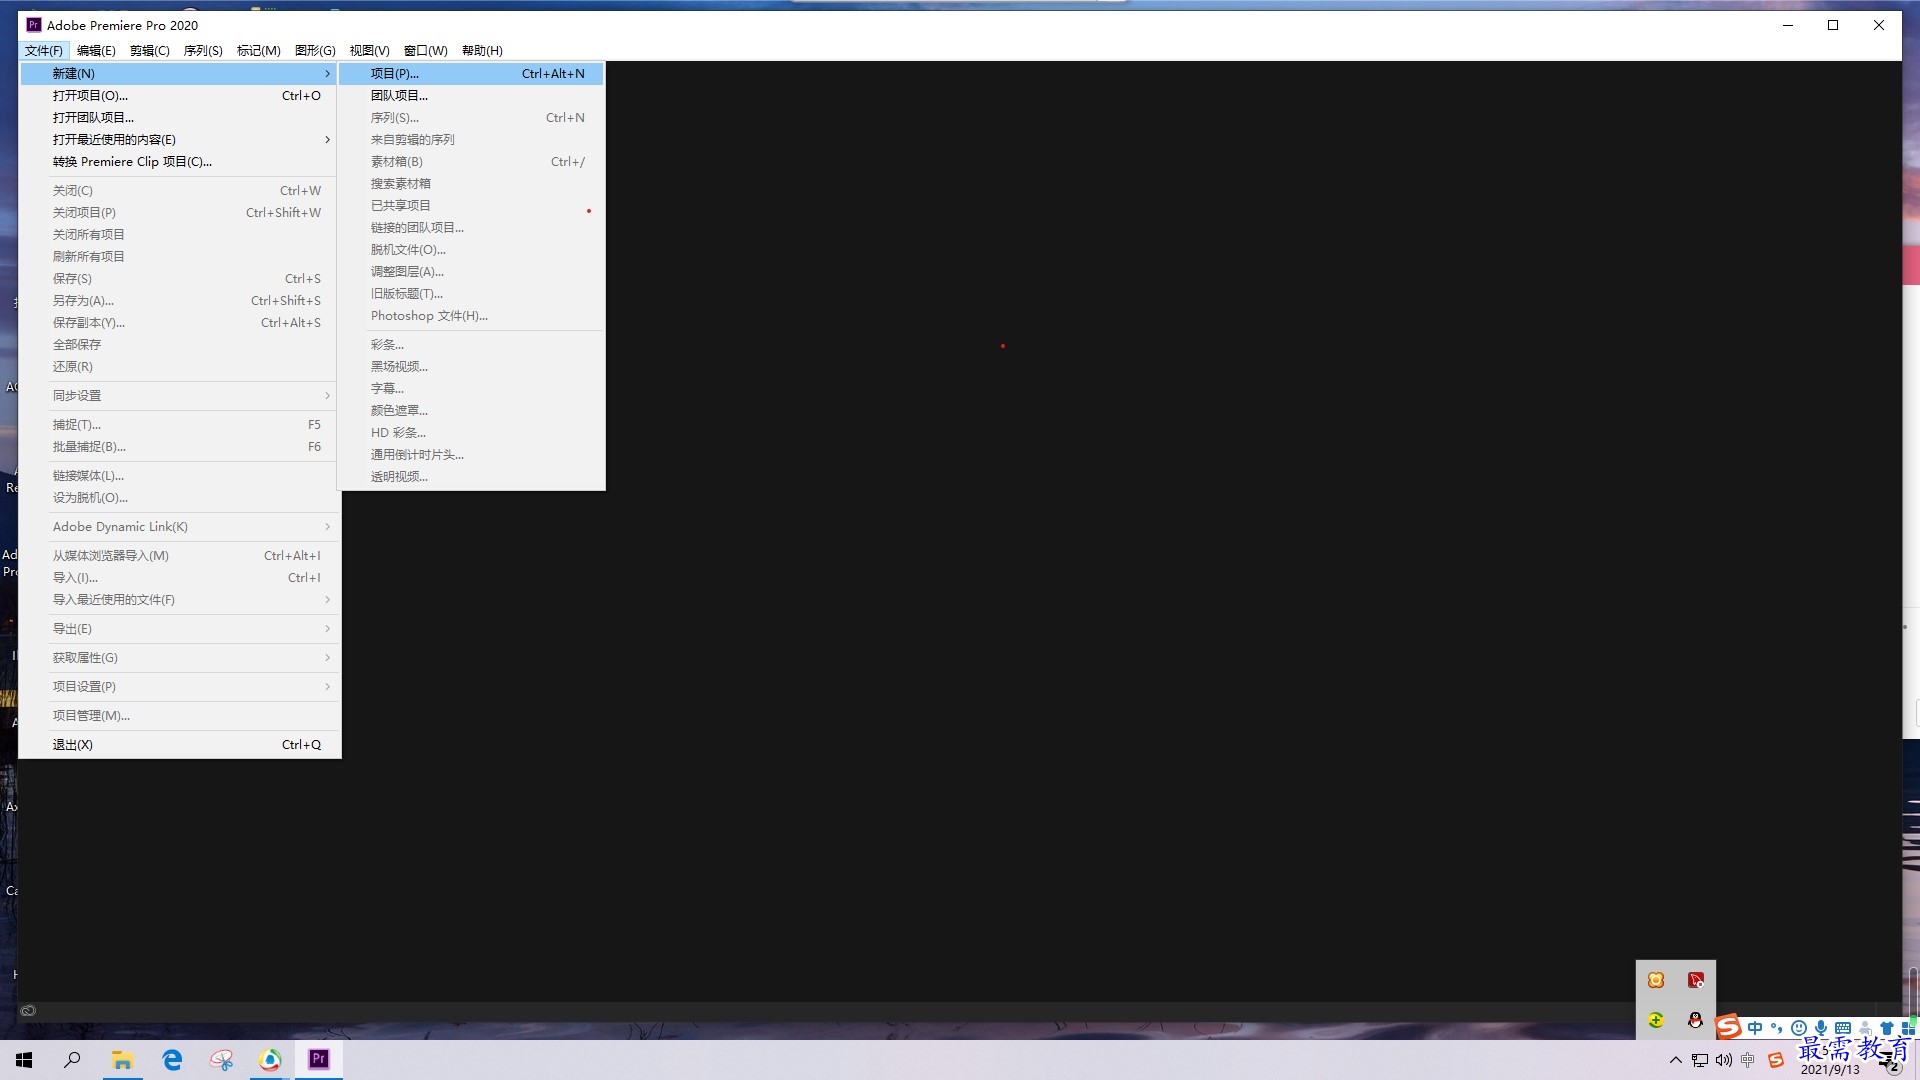Open QQ penguin from tray popup
The width and height of the screenshot is (1920, 1080).
click(1696, 1020)
